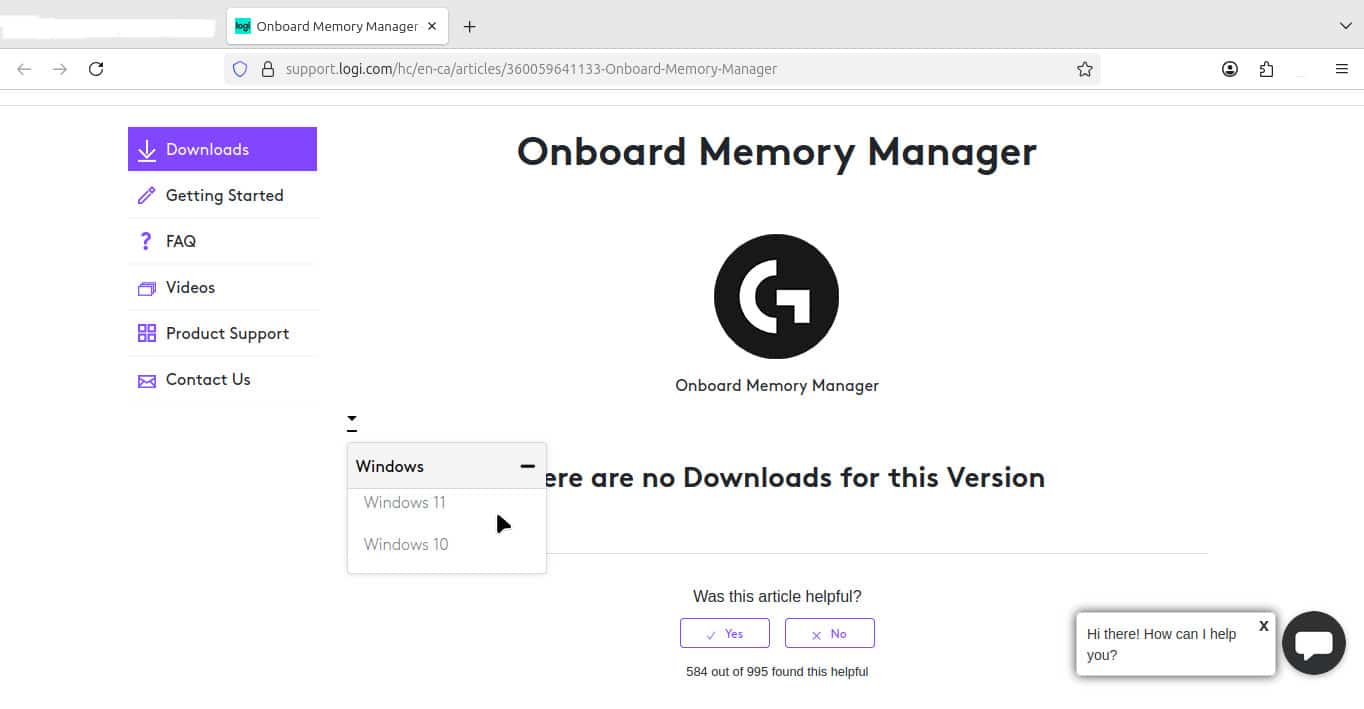Open the browser extensions icon
Screen dimensions: 1364x709
[x=1266, y=69]
